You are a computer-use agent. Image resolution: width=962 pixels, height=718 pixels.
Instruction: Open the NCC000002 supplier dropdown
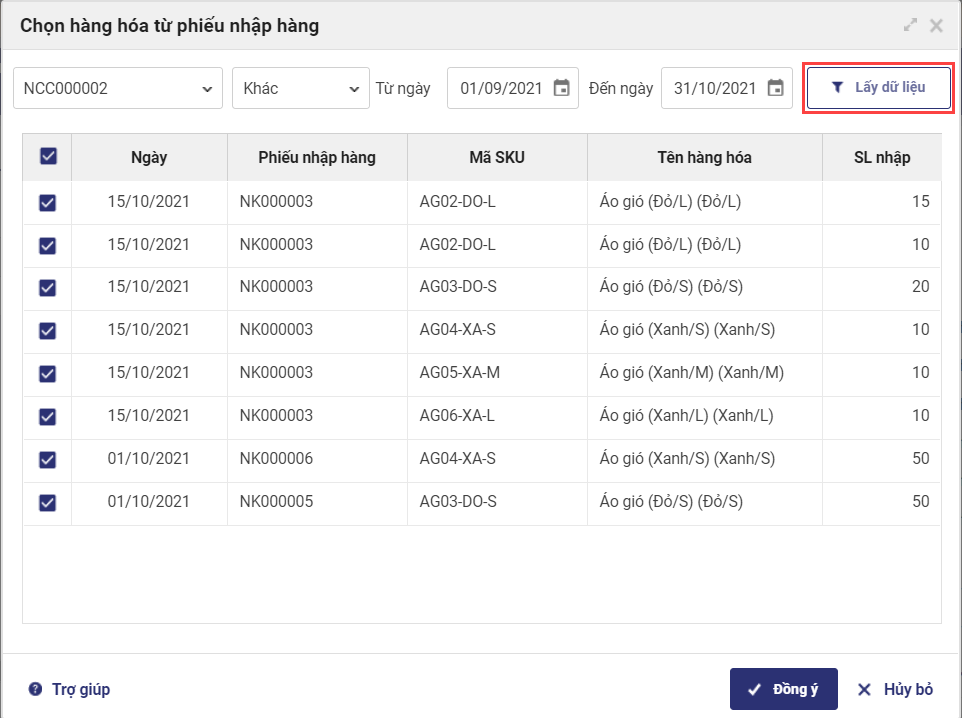118,88
